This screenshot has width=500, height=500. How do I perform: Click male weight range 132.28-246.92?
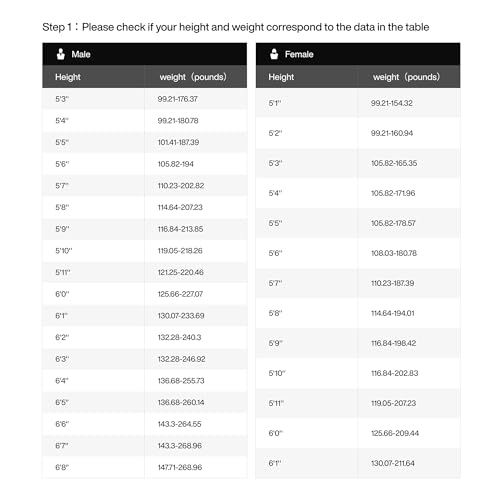[x=181, y=359]
